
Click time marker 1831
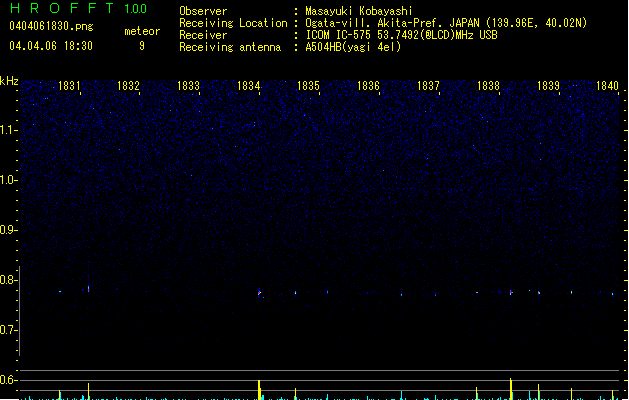(69, 86)
